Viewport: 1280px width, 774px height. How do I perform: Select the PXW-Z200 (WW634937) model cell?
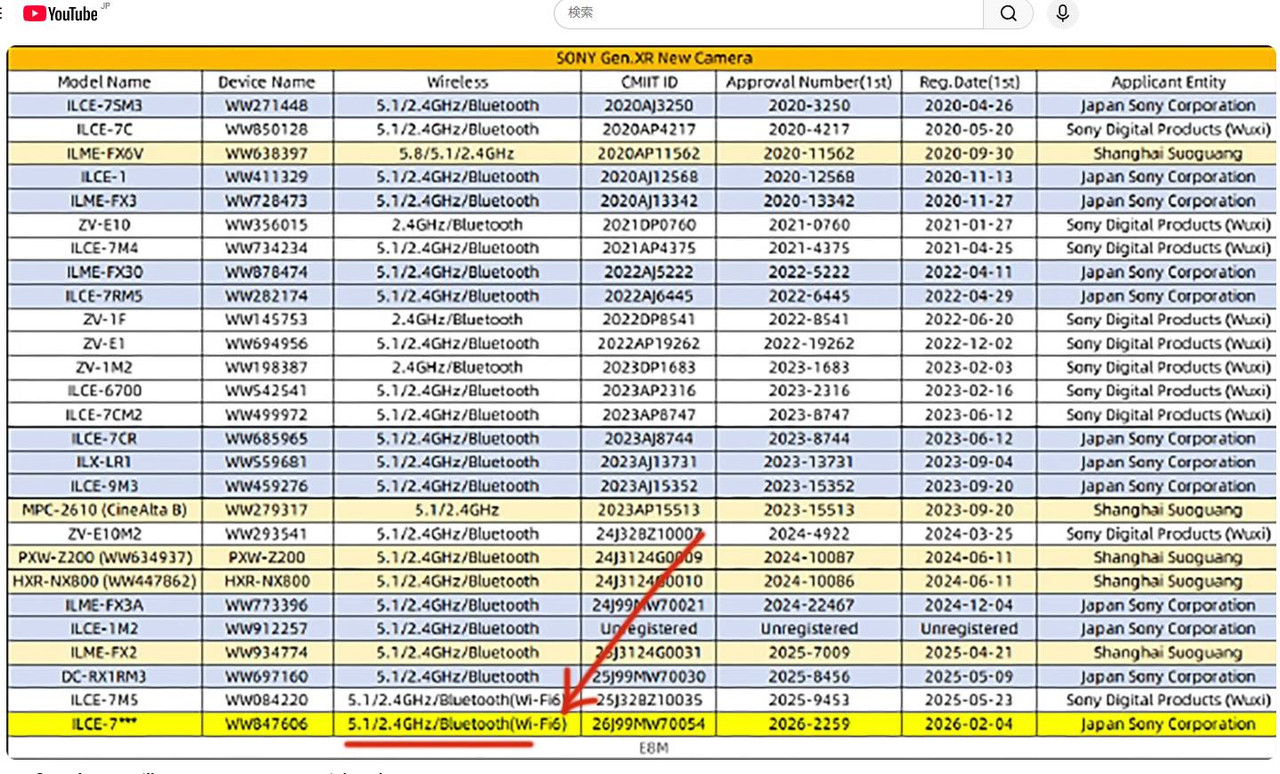click(104, 557)
